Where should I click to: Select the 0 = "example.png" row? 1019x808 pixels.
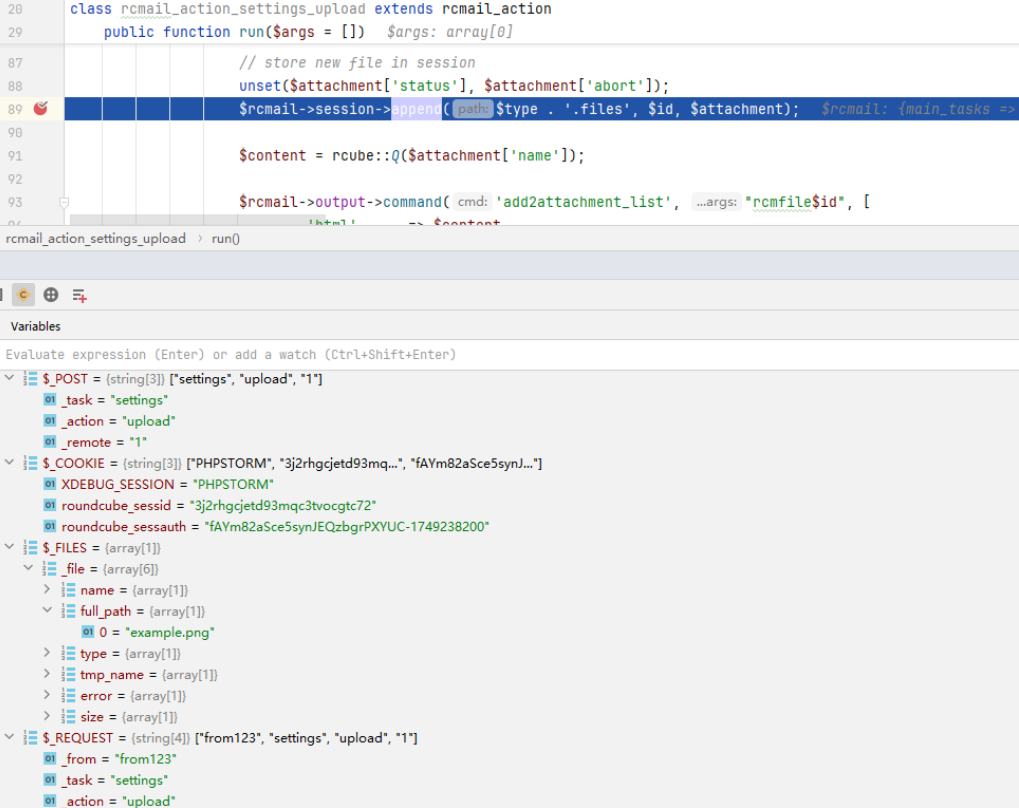coord(510,632)
